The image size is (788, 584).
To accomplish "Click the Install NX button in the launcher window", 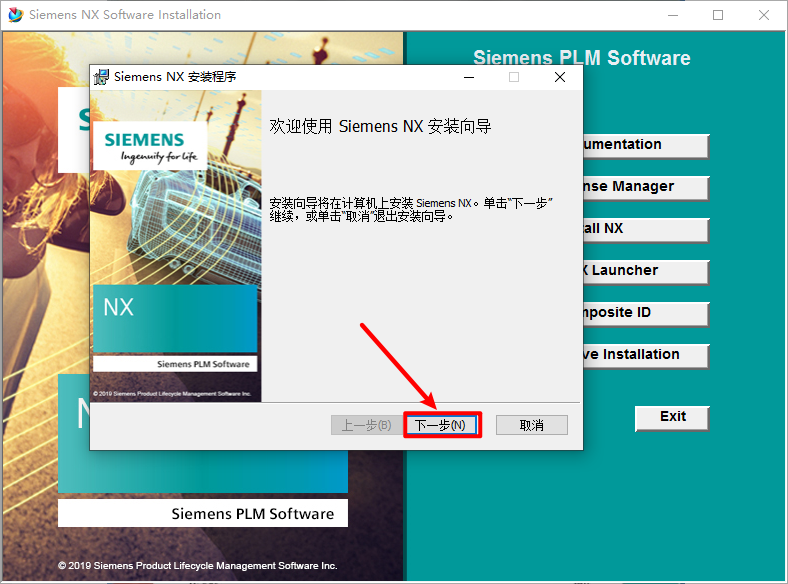I will [x=646, y=230].
